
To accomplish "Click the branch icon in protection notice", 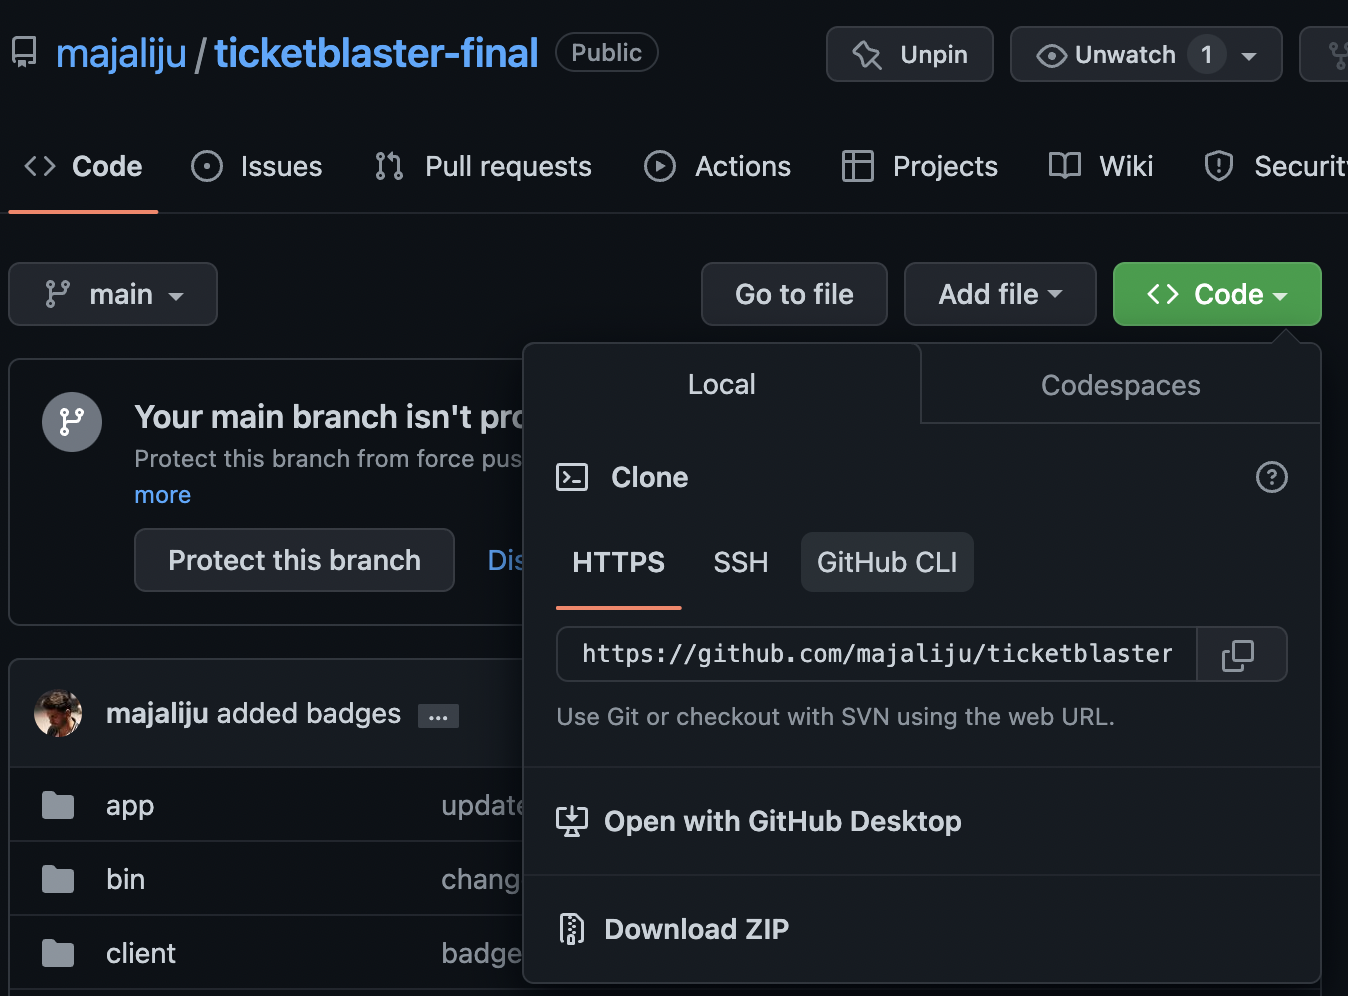I will (72, 421).
